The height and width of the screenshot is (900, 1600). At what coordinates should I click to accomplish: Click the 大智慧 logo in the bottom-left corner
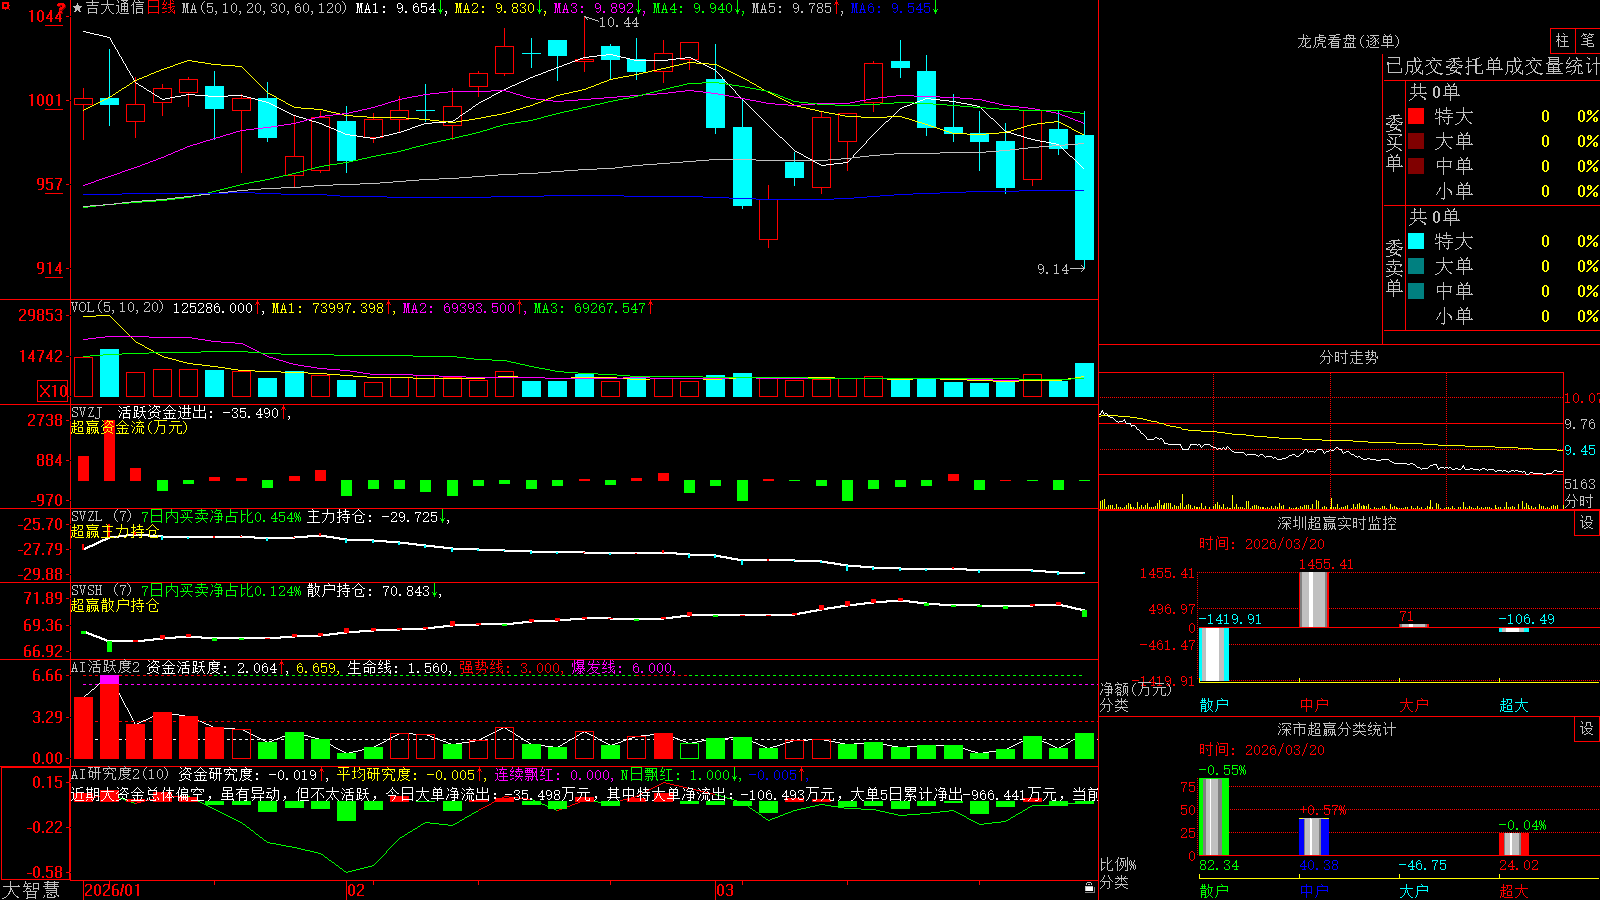pyautogui.click(x=31, y=890)
